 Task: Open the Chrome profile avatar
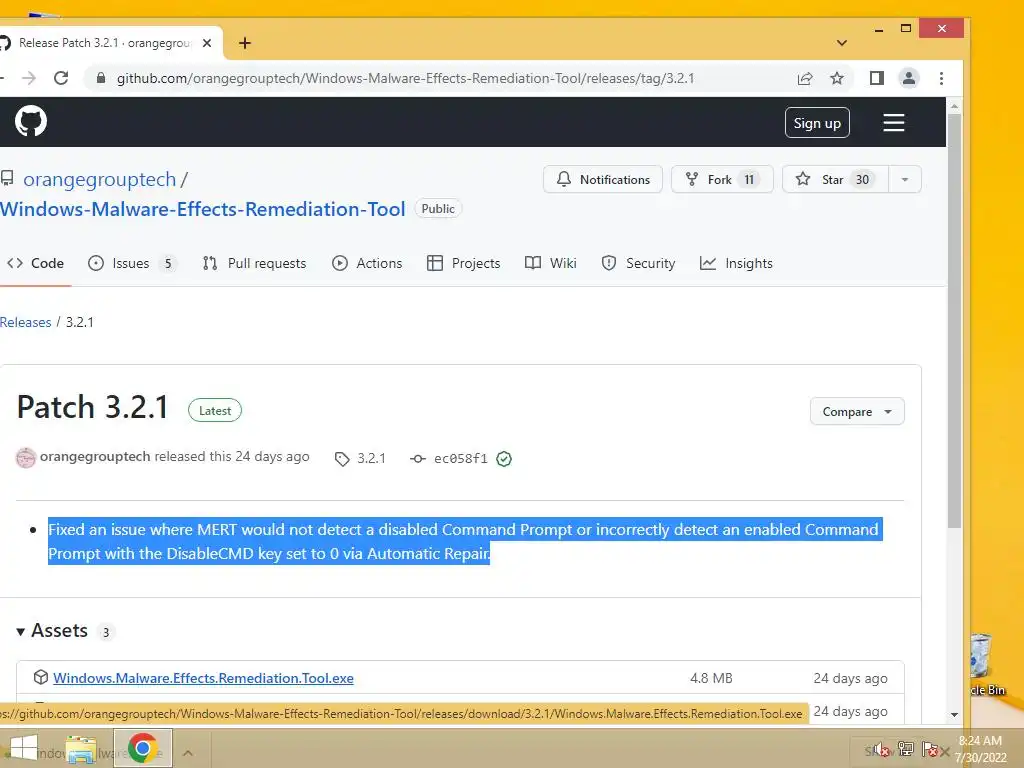point(908,78)
